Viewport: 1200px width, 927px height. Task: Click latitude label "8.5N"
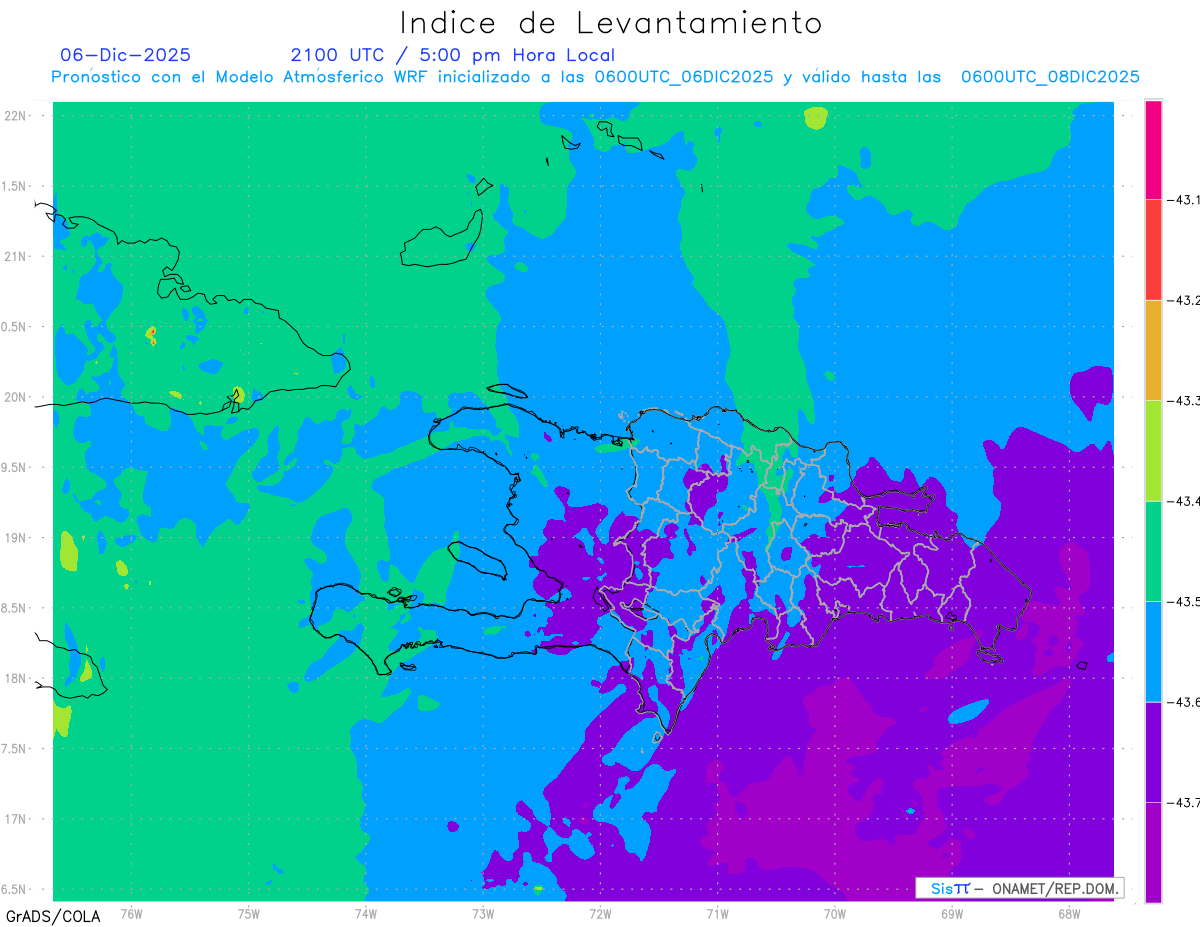pyautogui.click(x=13, y=608)
